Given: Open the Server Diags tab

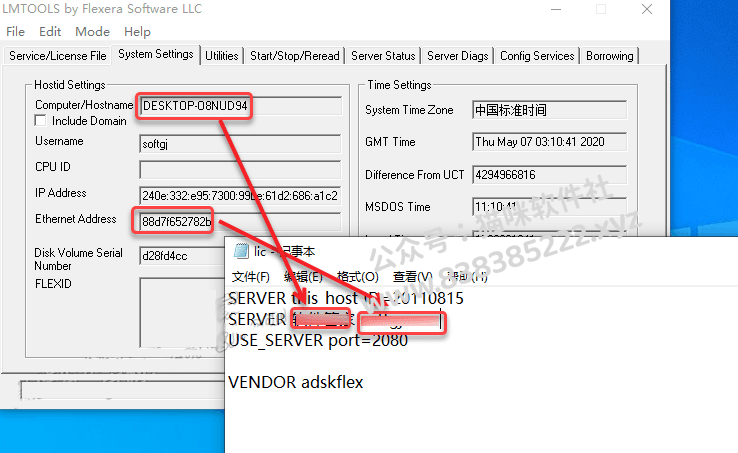Looking at the screenshot, I should [x=457, y=56].
